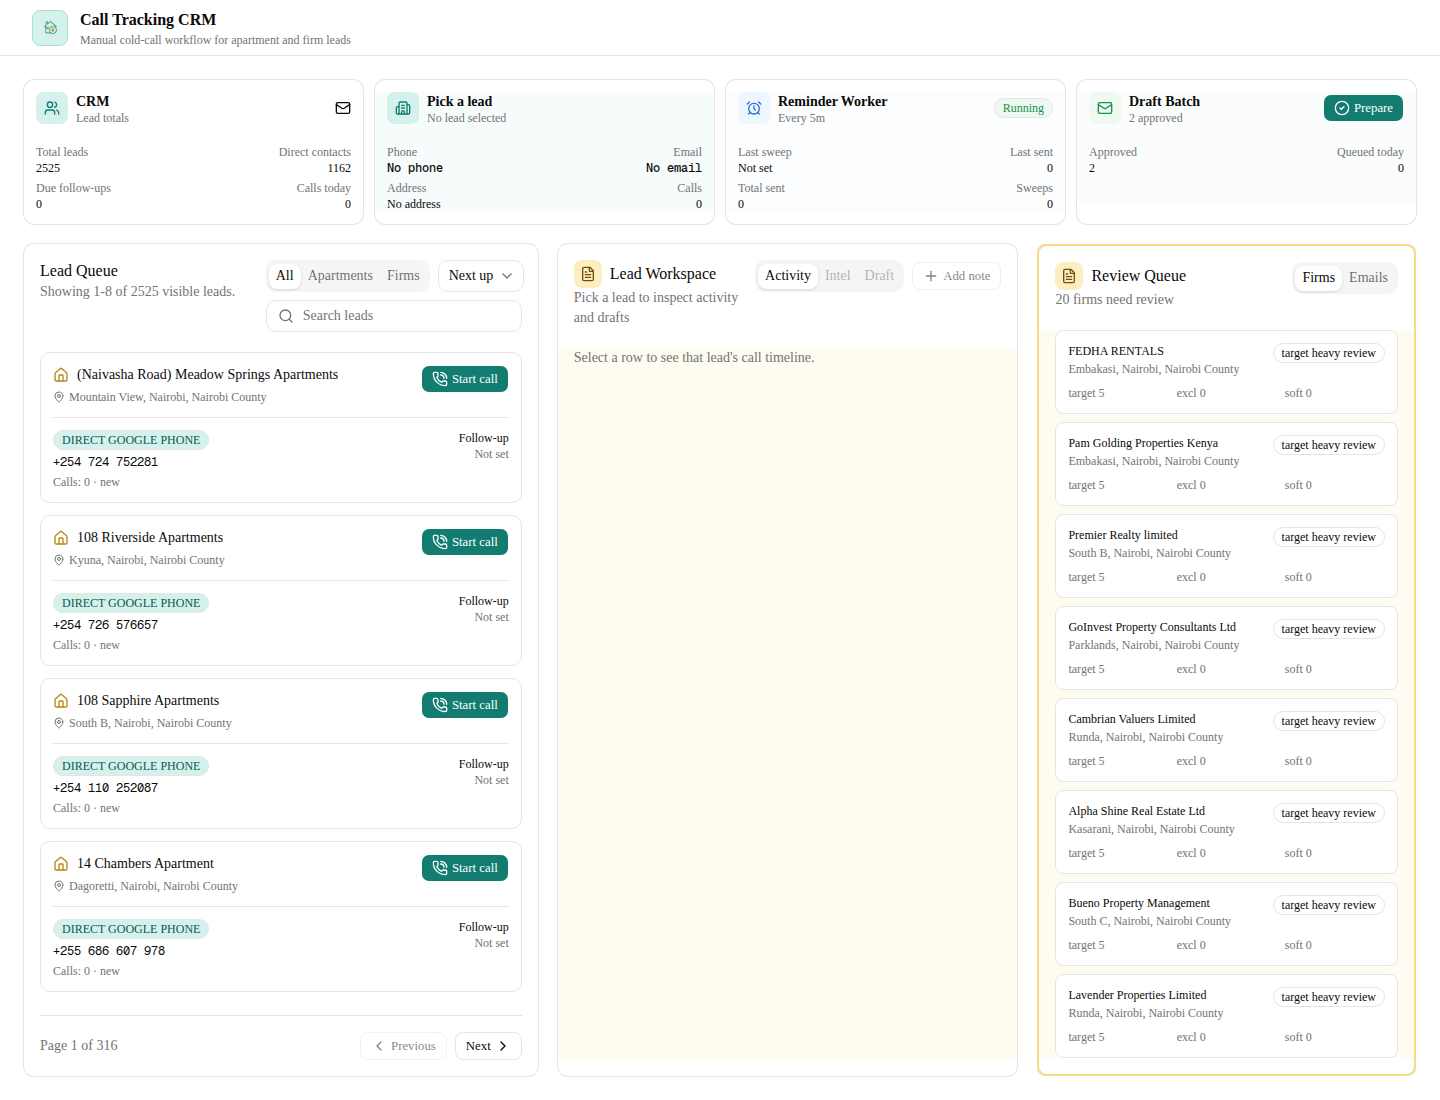Open Bueno Property Management card
The width and height of the screenshot is (1440, 1100).
click(x=1226, y=924)
